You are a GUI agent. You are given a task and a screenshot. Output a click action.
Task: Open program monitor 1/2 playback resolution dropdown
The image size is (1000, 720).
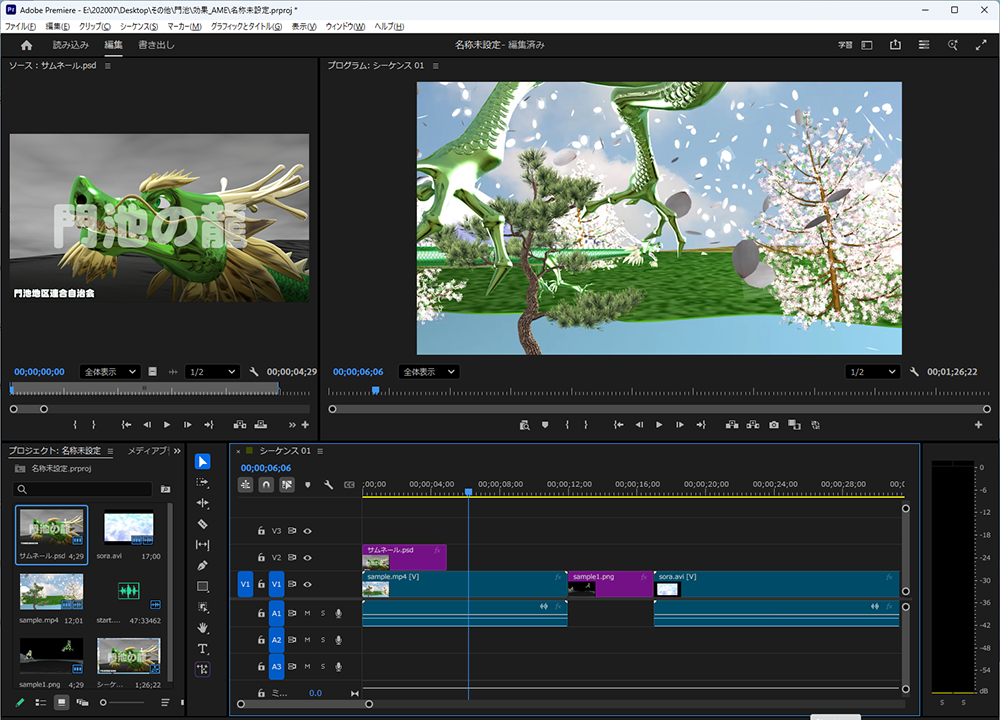point(872,372)
